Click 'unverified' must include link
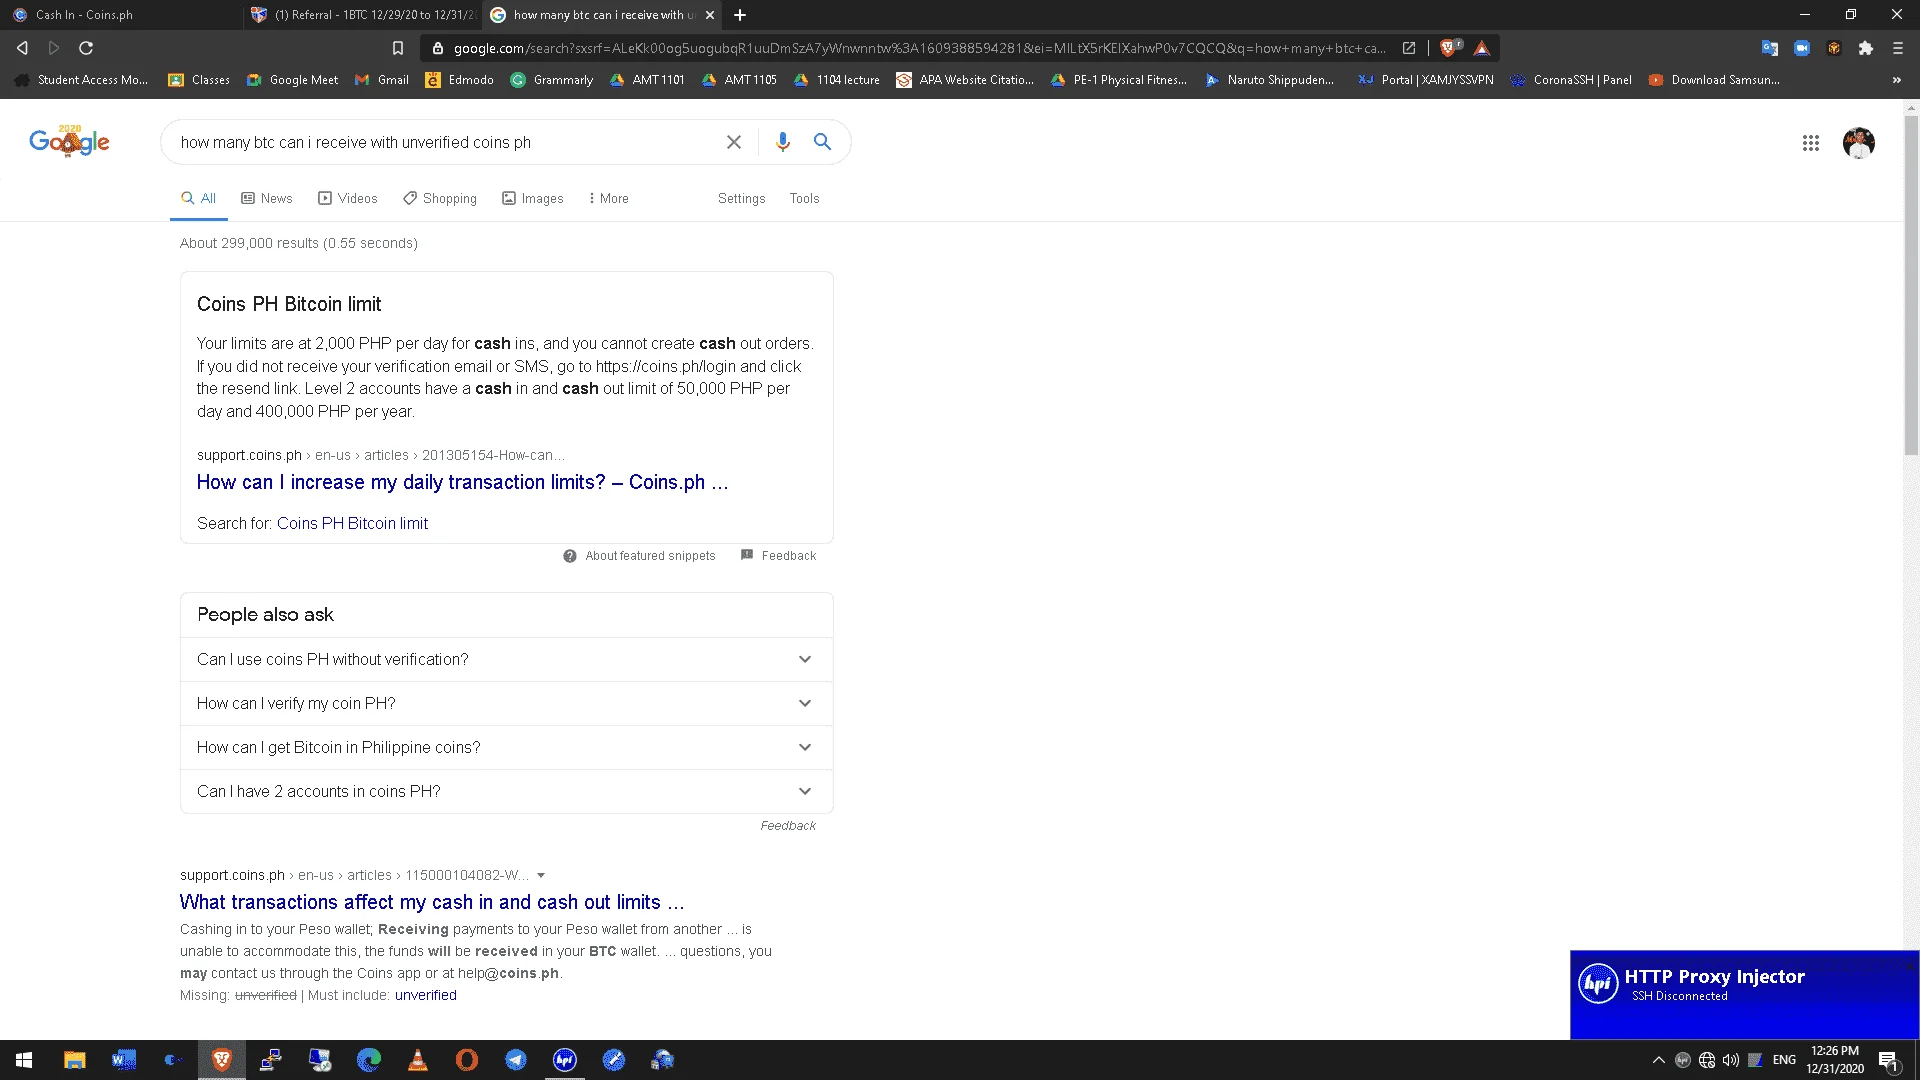 [x=425, y=995]
